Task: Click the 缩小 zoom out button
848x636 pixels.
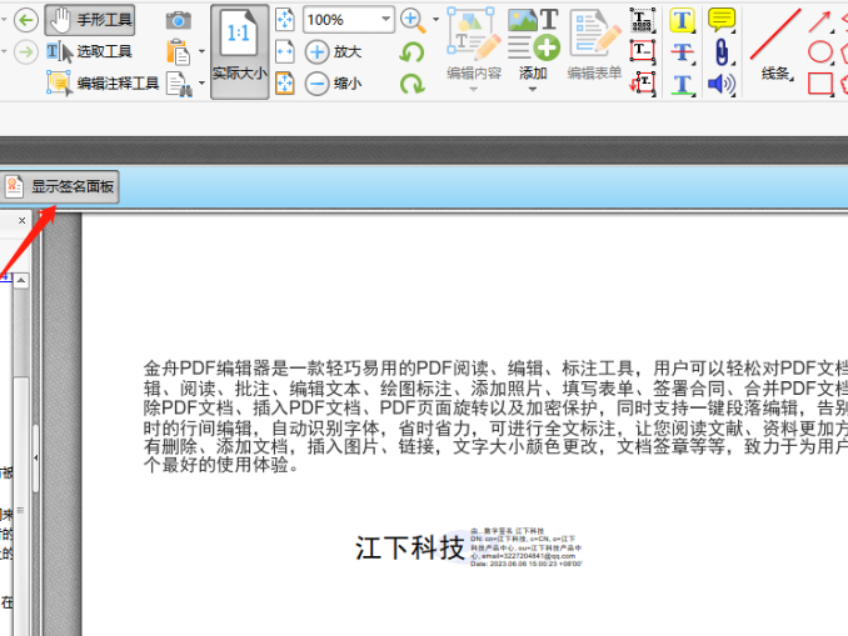Action: tap(333, 83)
